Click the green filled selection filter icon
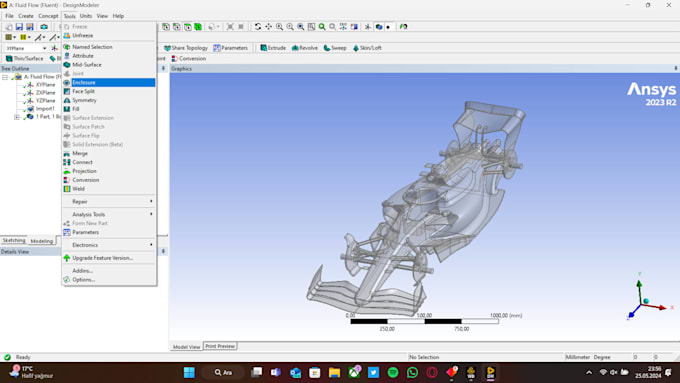 pos(198,27)
